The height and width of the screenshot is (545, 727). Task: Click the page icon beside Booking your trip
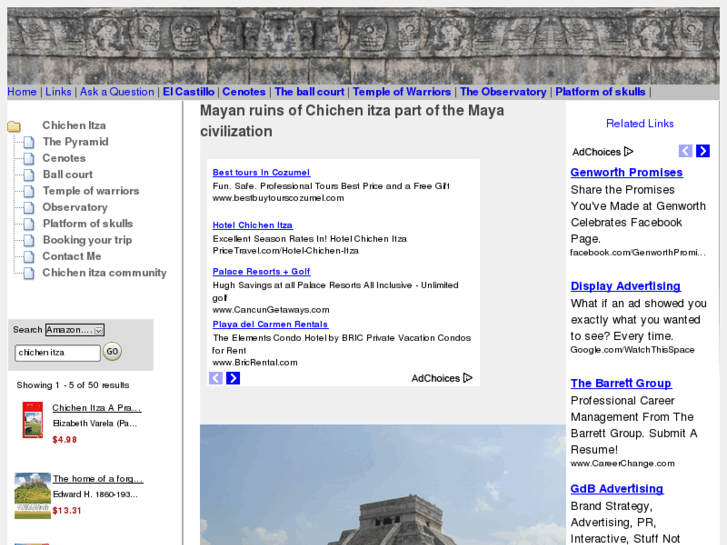coord(29,240)
